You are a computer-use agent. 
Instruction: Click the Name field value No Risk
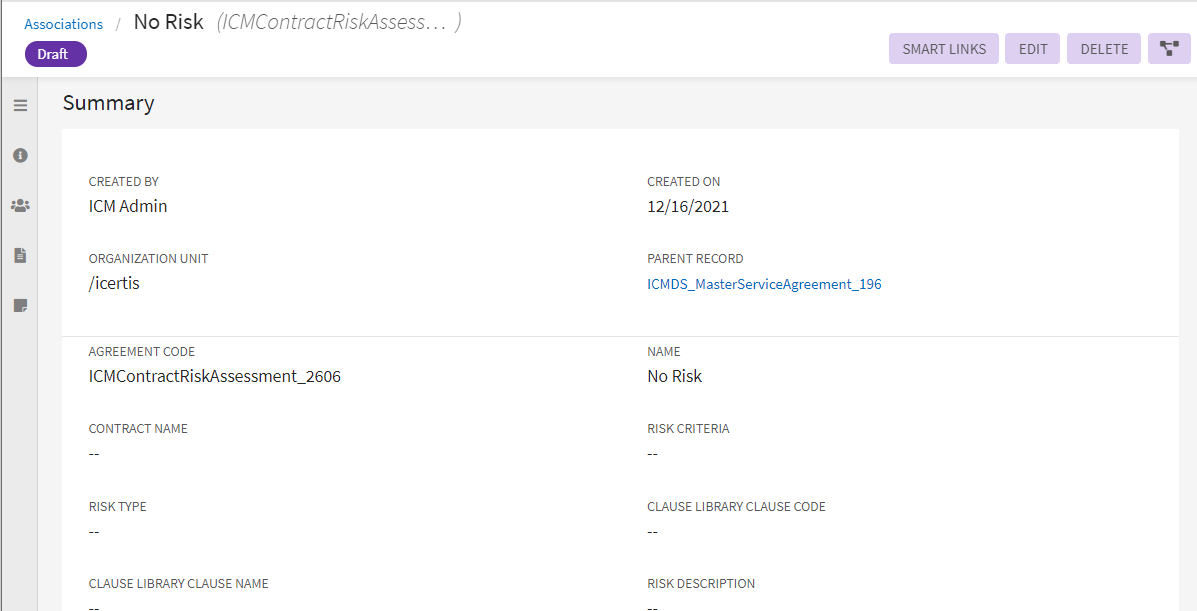[x=674, y=377]
